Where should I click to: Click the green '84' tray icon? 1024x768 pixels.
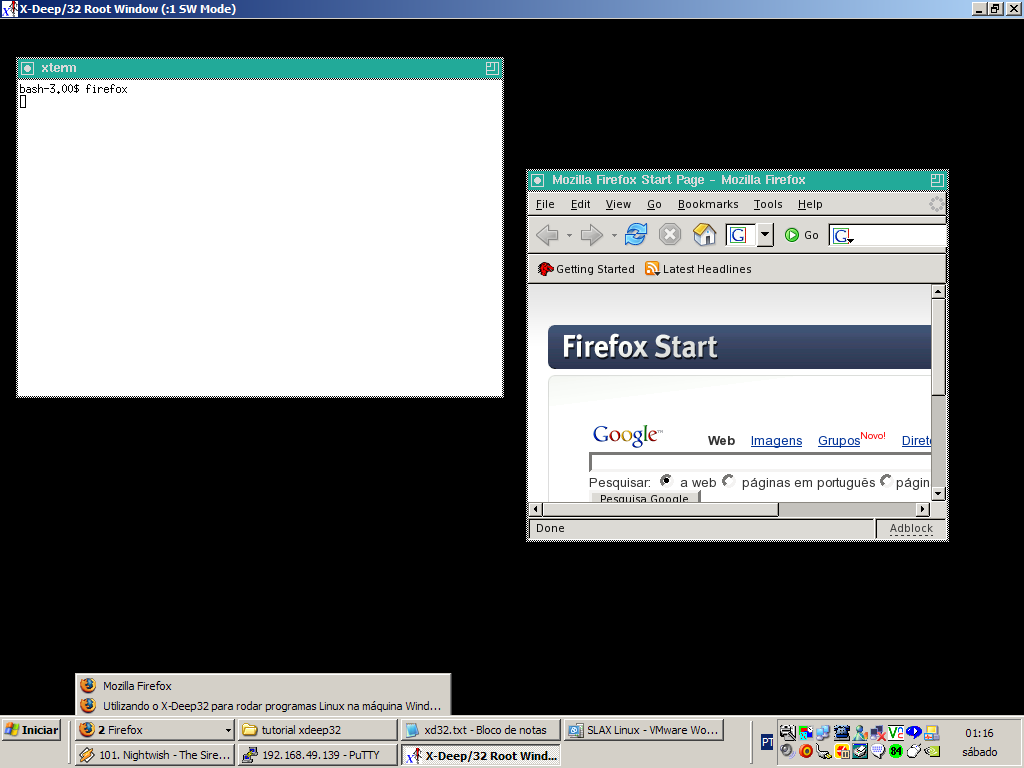coord(896,752)
